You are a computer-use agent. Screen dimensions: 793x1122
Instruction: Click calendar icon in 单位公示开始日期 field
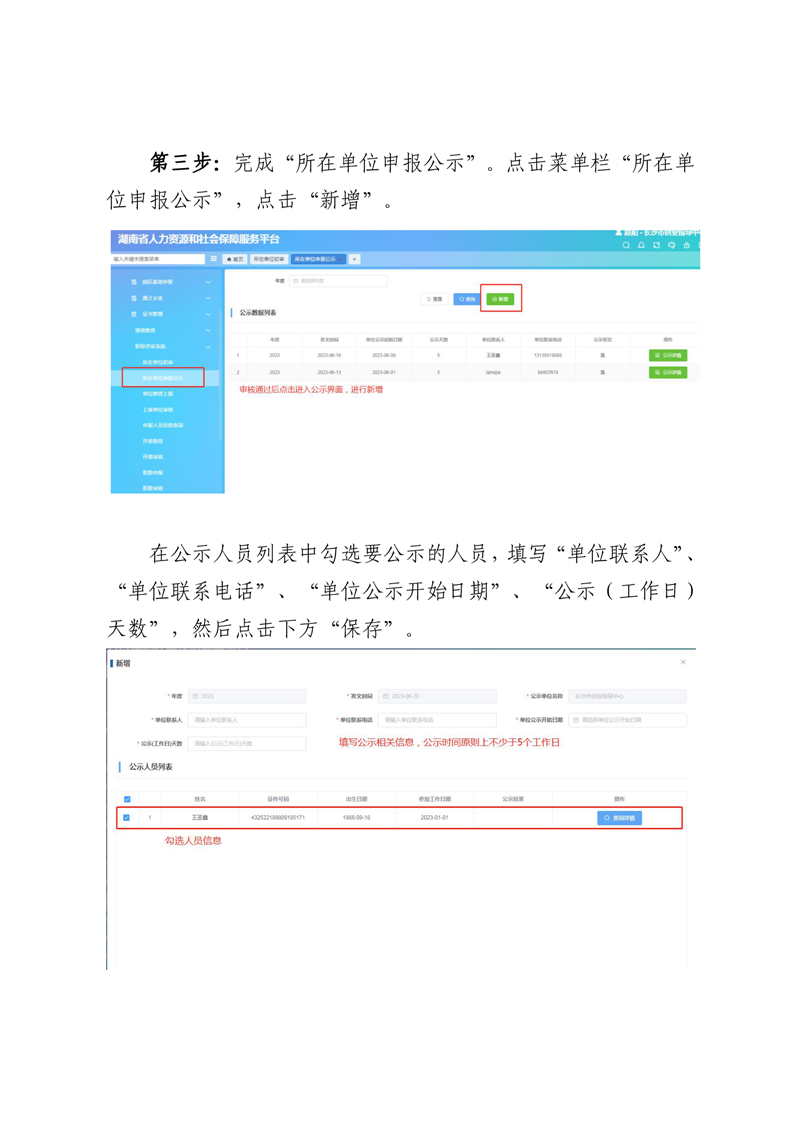coord(576,720)
